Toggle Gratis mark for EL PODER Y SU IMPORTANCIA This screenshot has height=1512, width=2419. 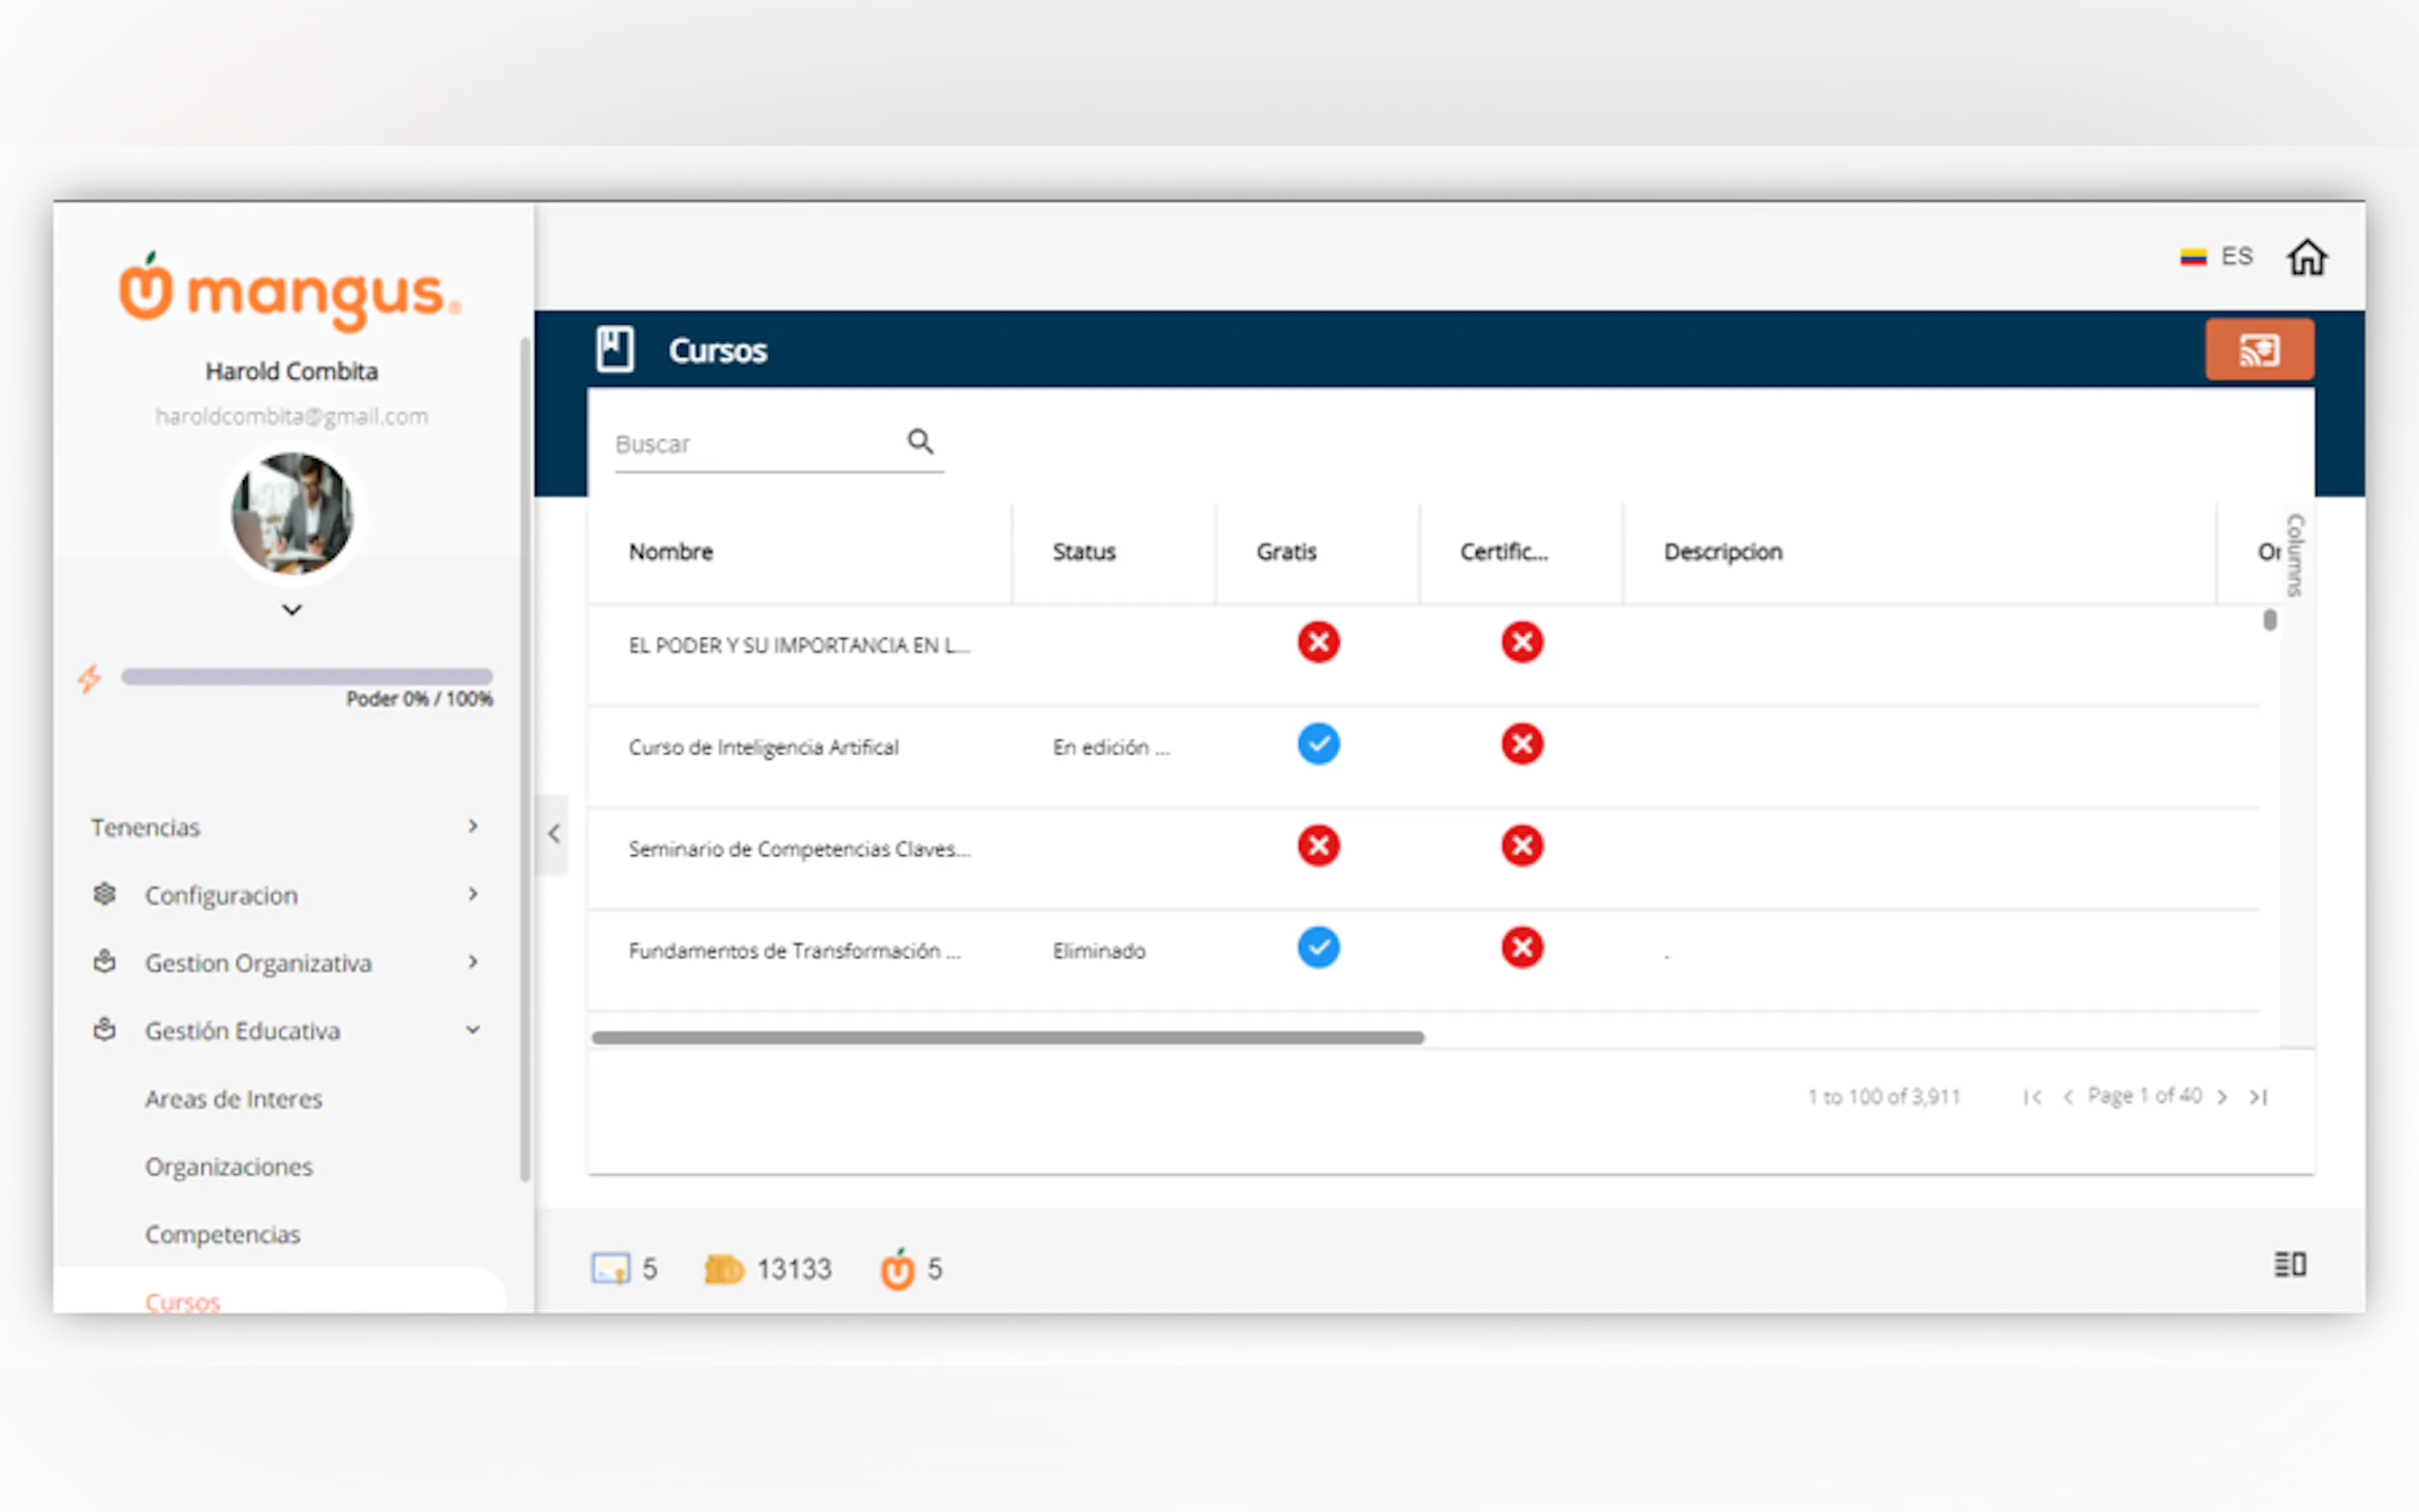(1318, 642)
